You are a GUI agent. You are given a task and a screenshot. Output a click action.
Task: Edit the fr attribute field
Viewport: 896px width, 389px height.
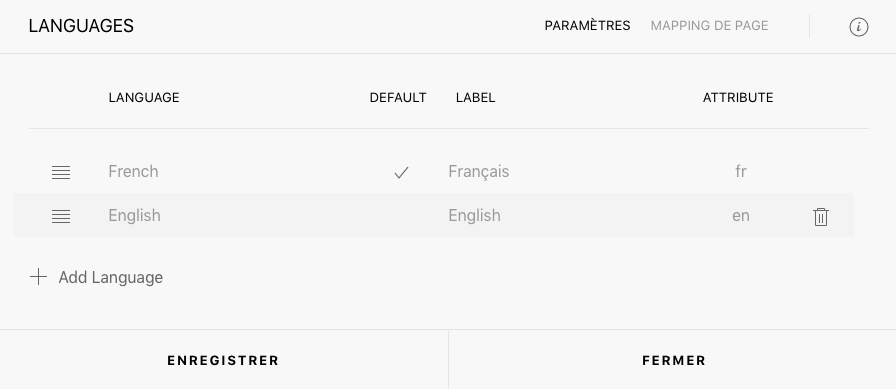(x=741, y=171)
